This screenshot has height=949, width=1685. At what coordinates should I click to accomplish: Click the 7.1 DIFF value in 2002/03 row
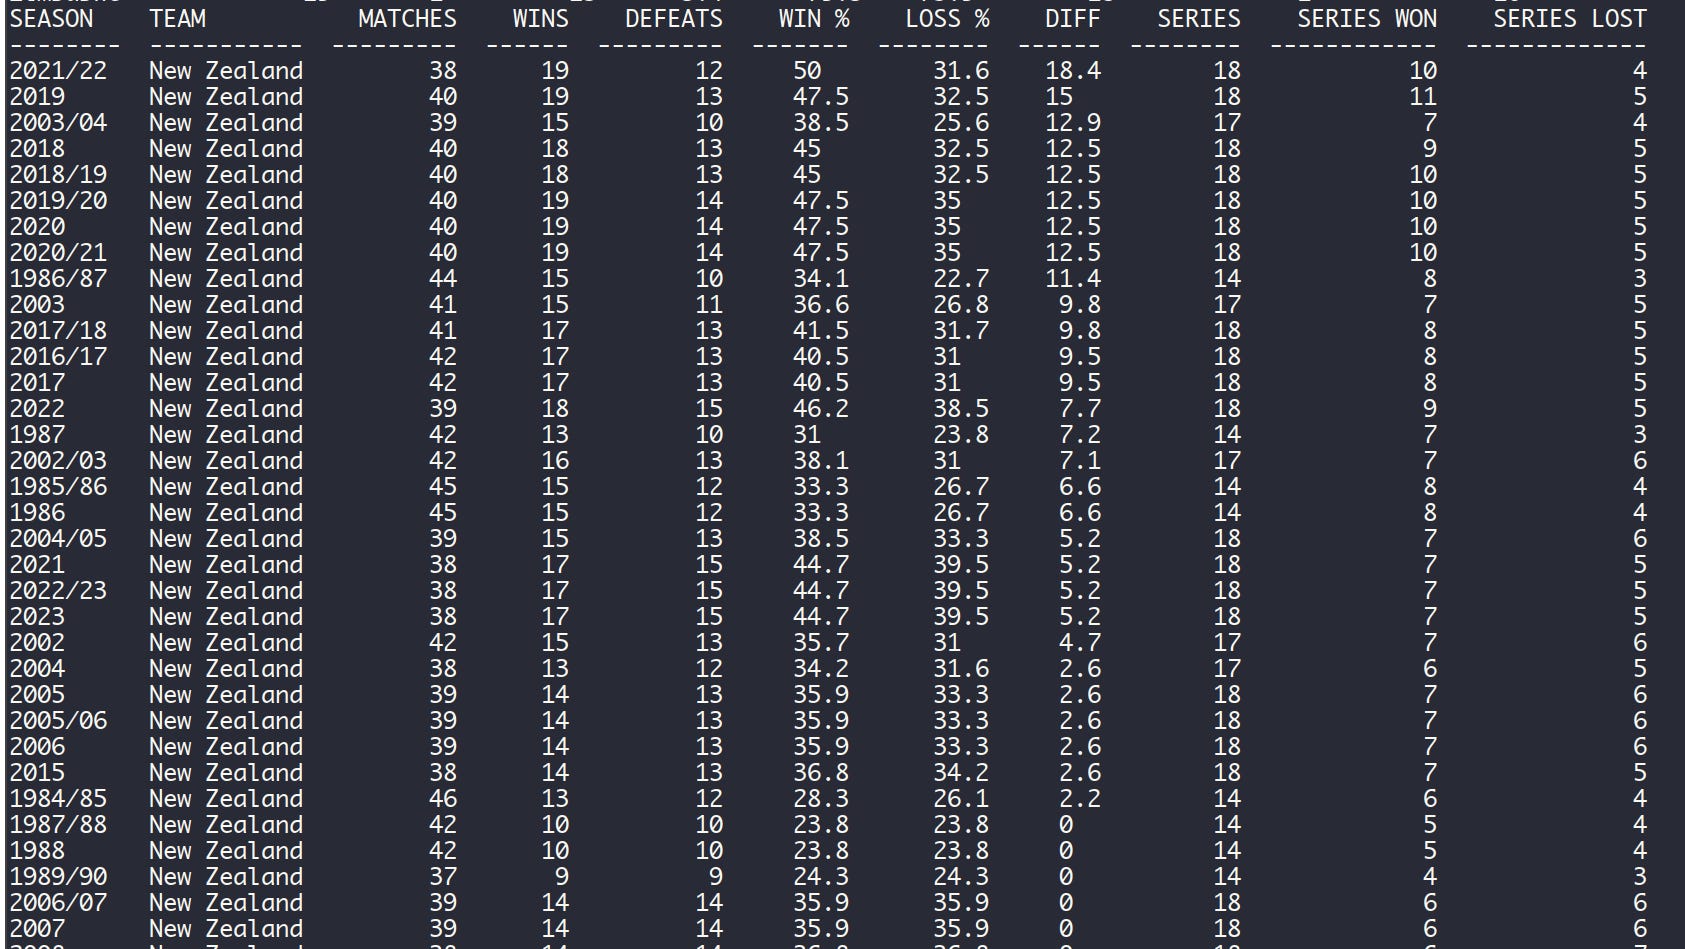click(x=1080, y=461)
